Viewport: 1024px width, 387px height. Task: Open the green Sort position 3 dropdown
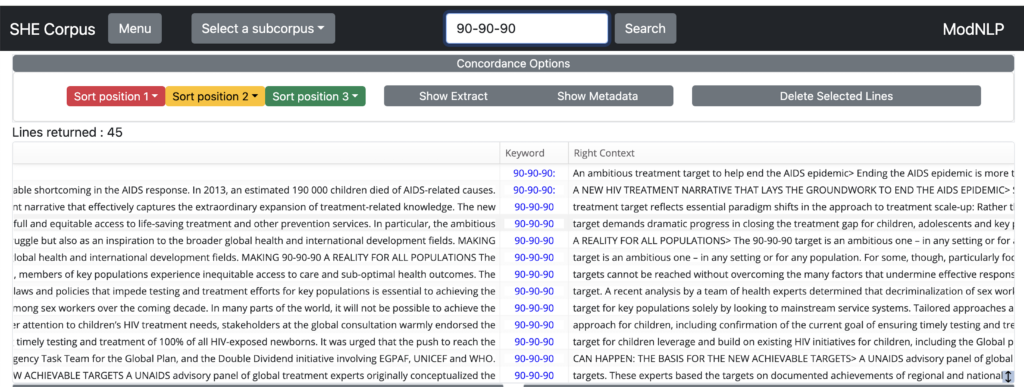tap(315, 96)
